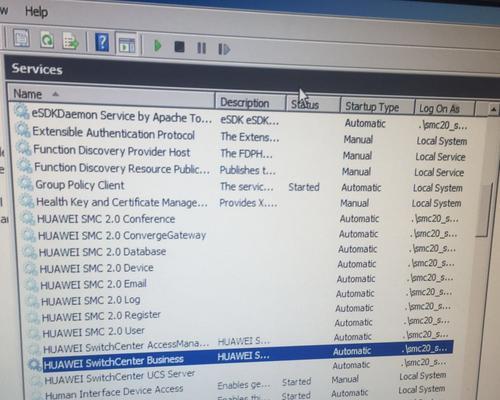The width and height of the screenshot is (500, 400).
Task: Click gear icon of Extensible Authentication Protocol
Action: click(23, 130)
